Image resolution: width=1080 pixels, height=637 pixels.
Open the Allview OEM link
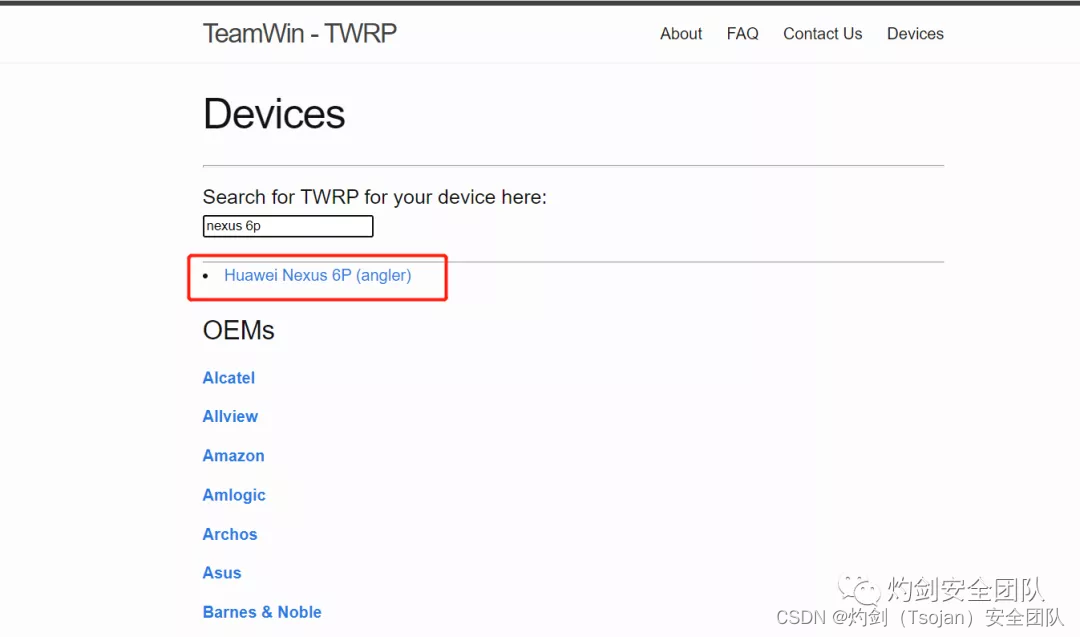tap(230, 417)
